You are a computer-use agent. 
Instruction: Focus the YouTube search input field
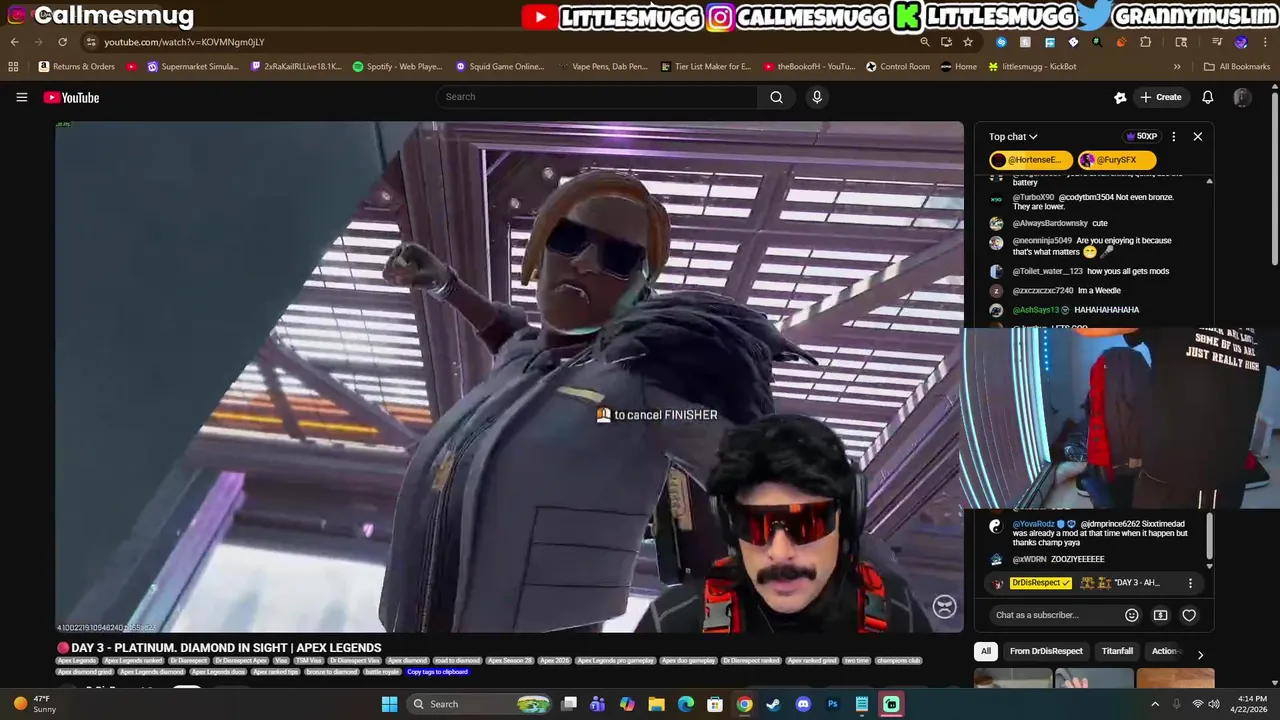click(x=597, y=97)
